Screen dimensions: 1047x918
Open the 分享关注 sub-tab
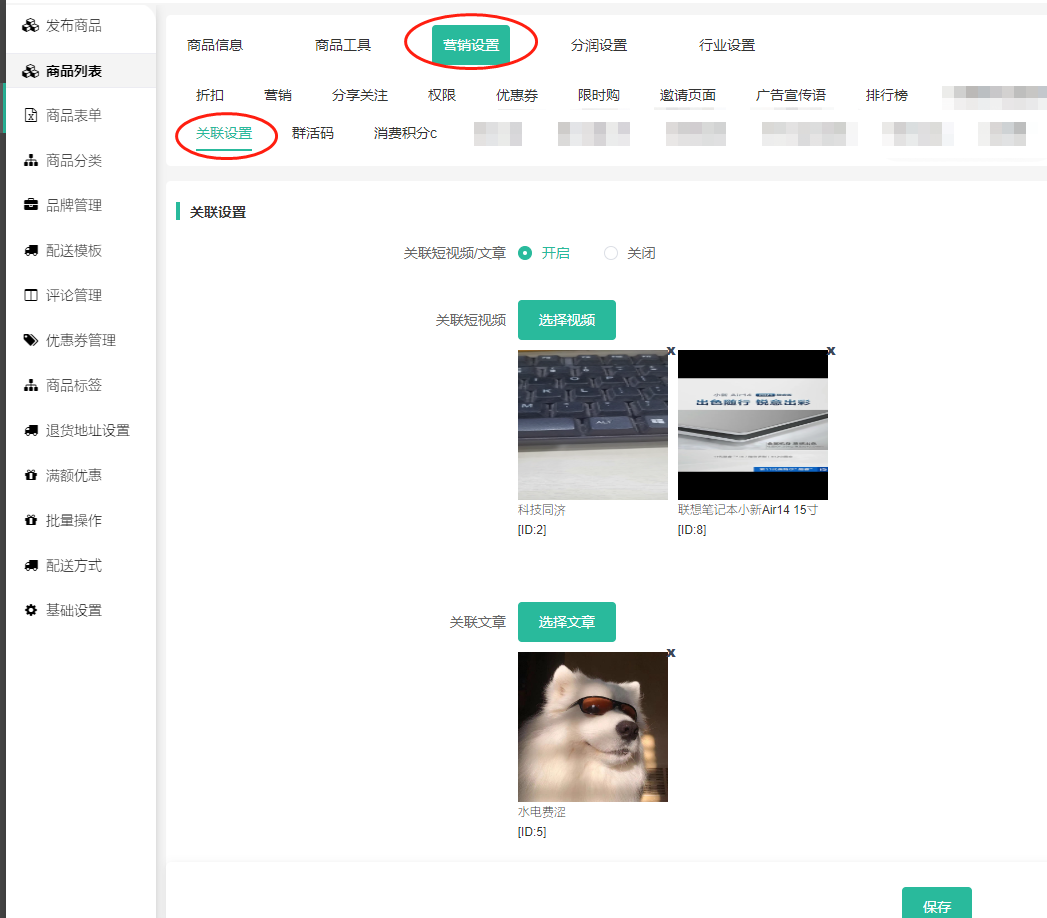tap(360, 95)
